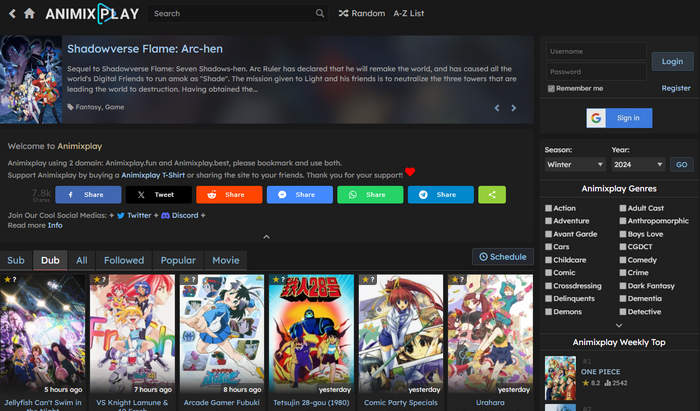Focus the Username field
Image resolution: width=700 pixels, height=411 pixels.
pyautogui.click(x=596, y=51)
